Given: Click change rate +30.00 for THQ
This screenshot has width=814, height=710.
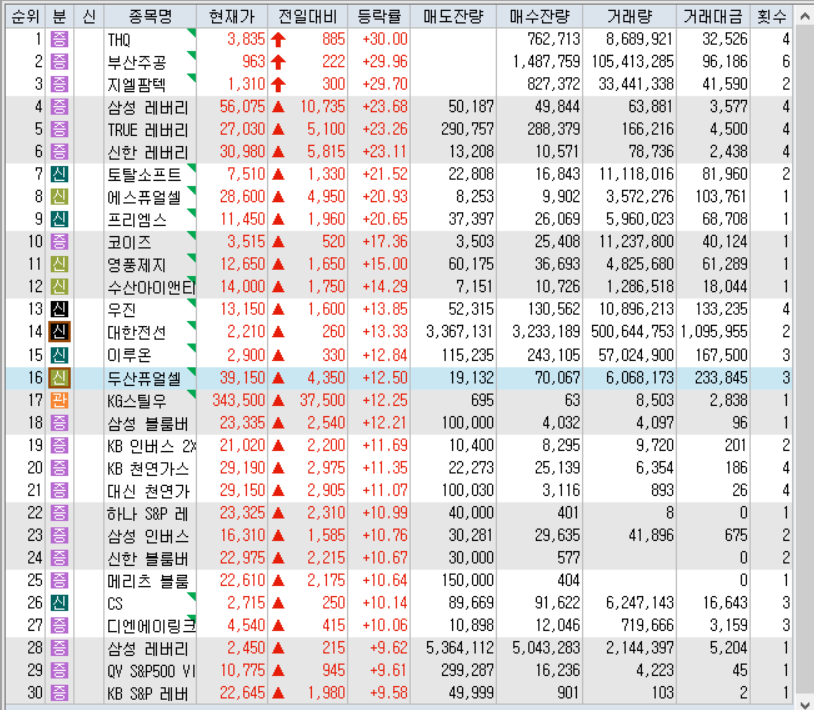Looking at the screenshot, I should (385, 39).
